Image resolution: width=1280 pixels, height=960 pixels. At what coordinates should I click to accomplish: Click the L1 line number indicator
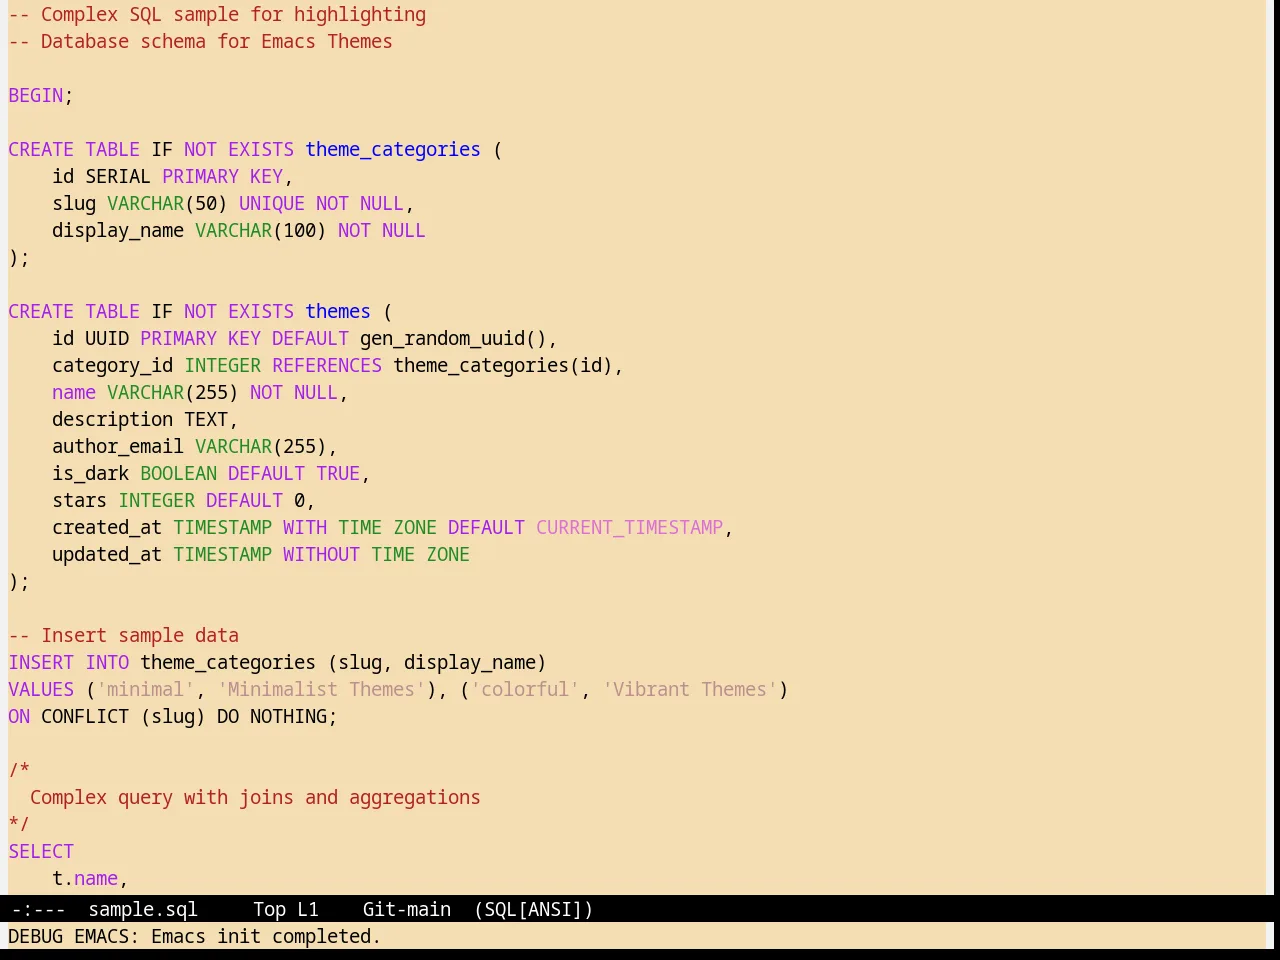point(308,909)
